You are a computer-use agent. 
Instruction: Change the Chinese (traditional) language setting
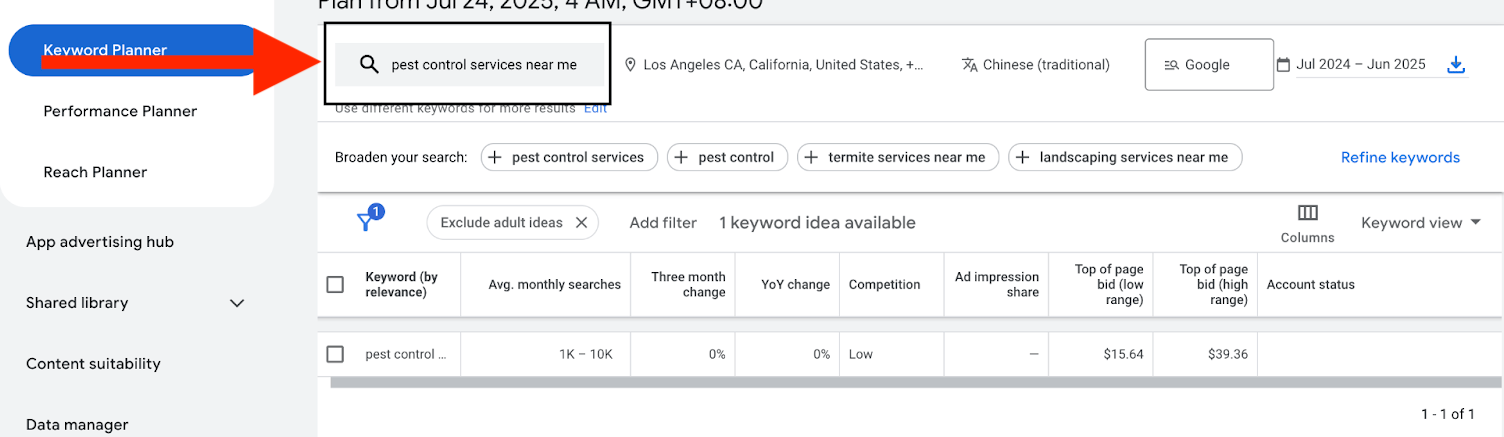[x=1046, y=65]
